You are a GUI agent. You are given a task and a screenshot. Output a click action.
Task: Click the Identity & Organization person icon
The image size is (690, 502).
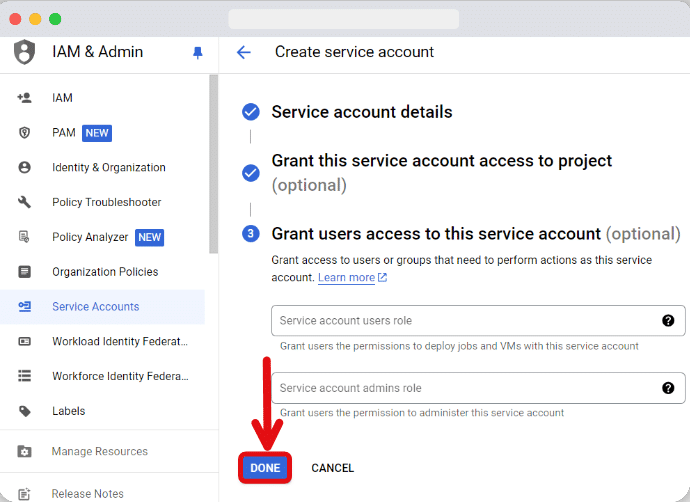point(24,167)
